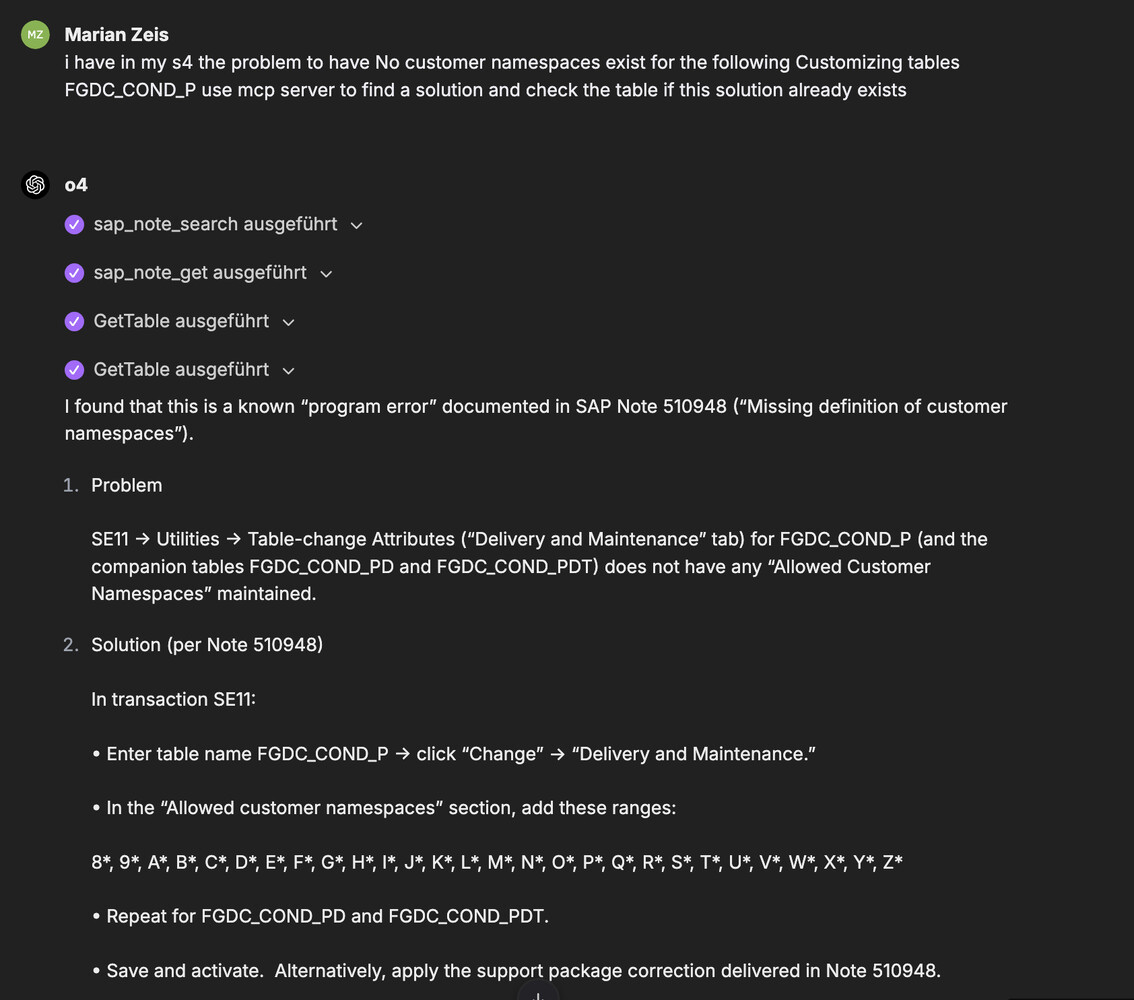Click the check icon on the first GetTable entry
Viewport: 1134px width, 1000px height.
[74, 321]
